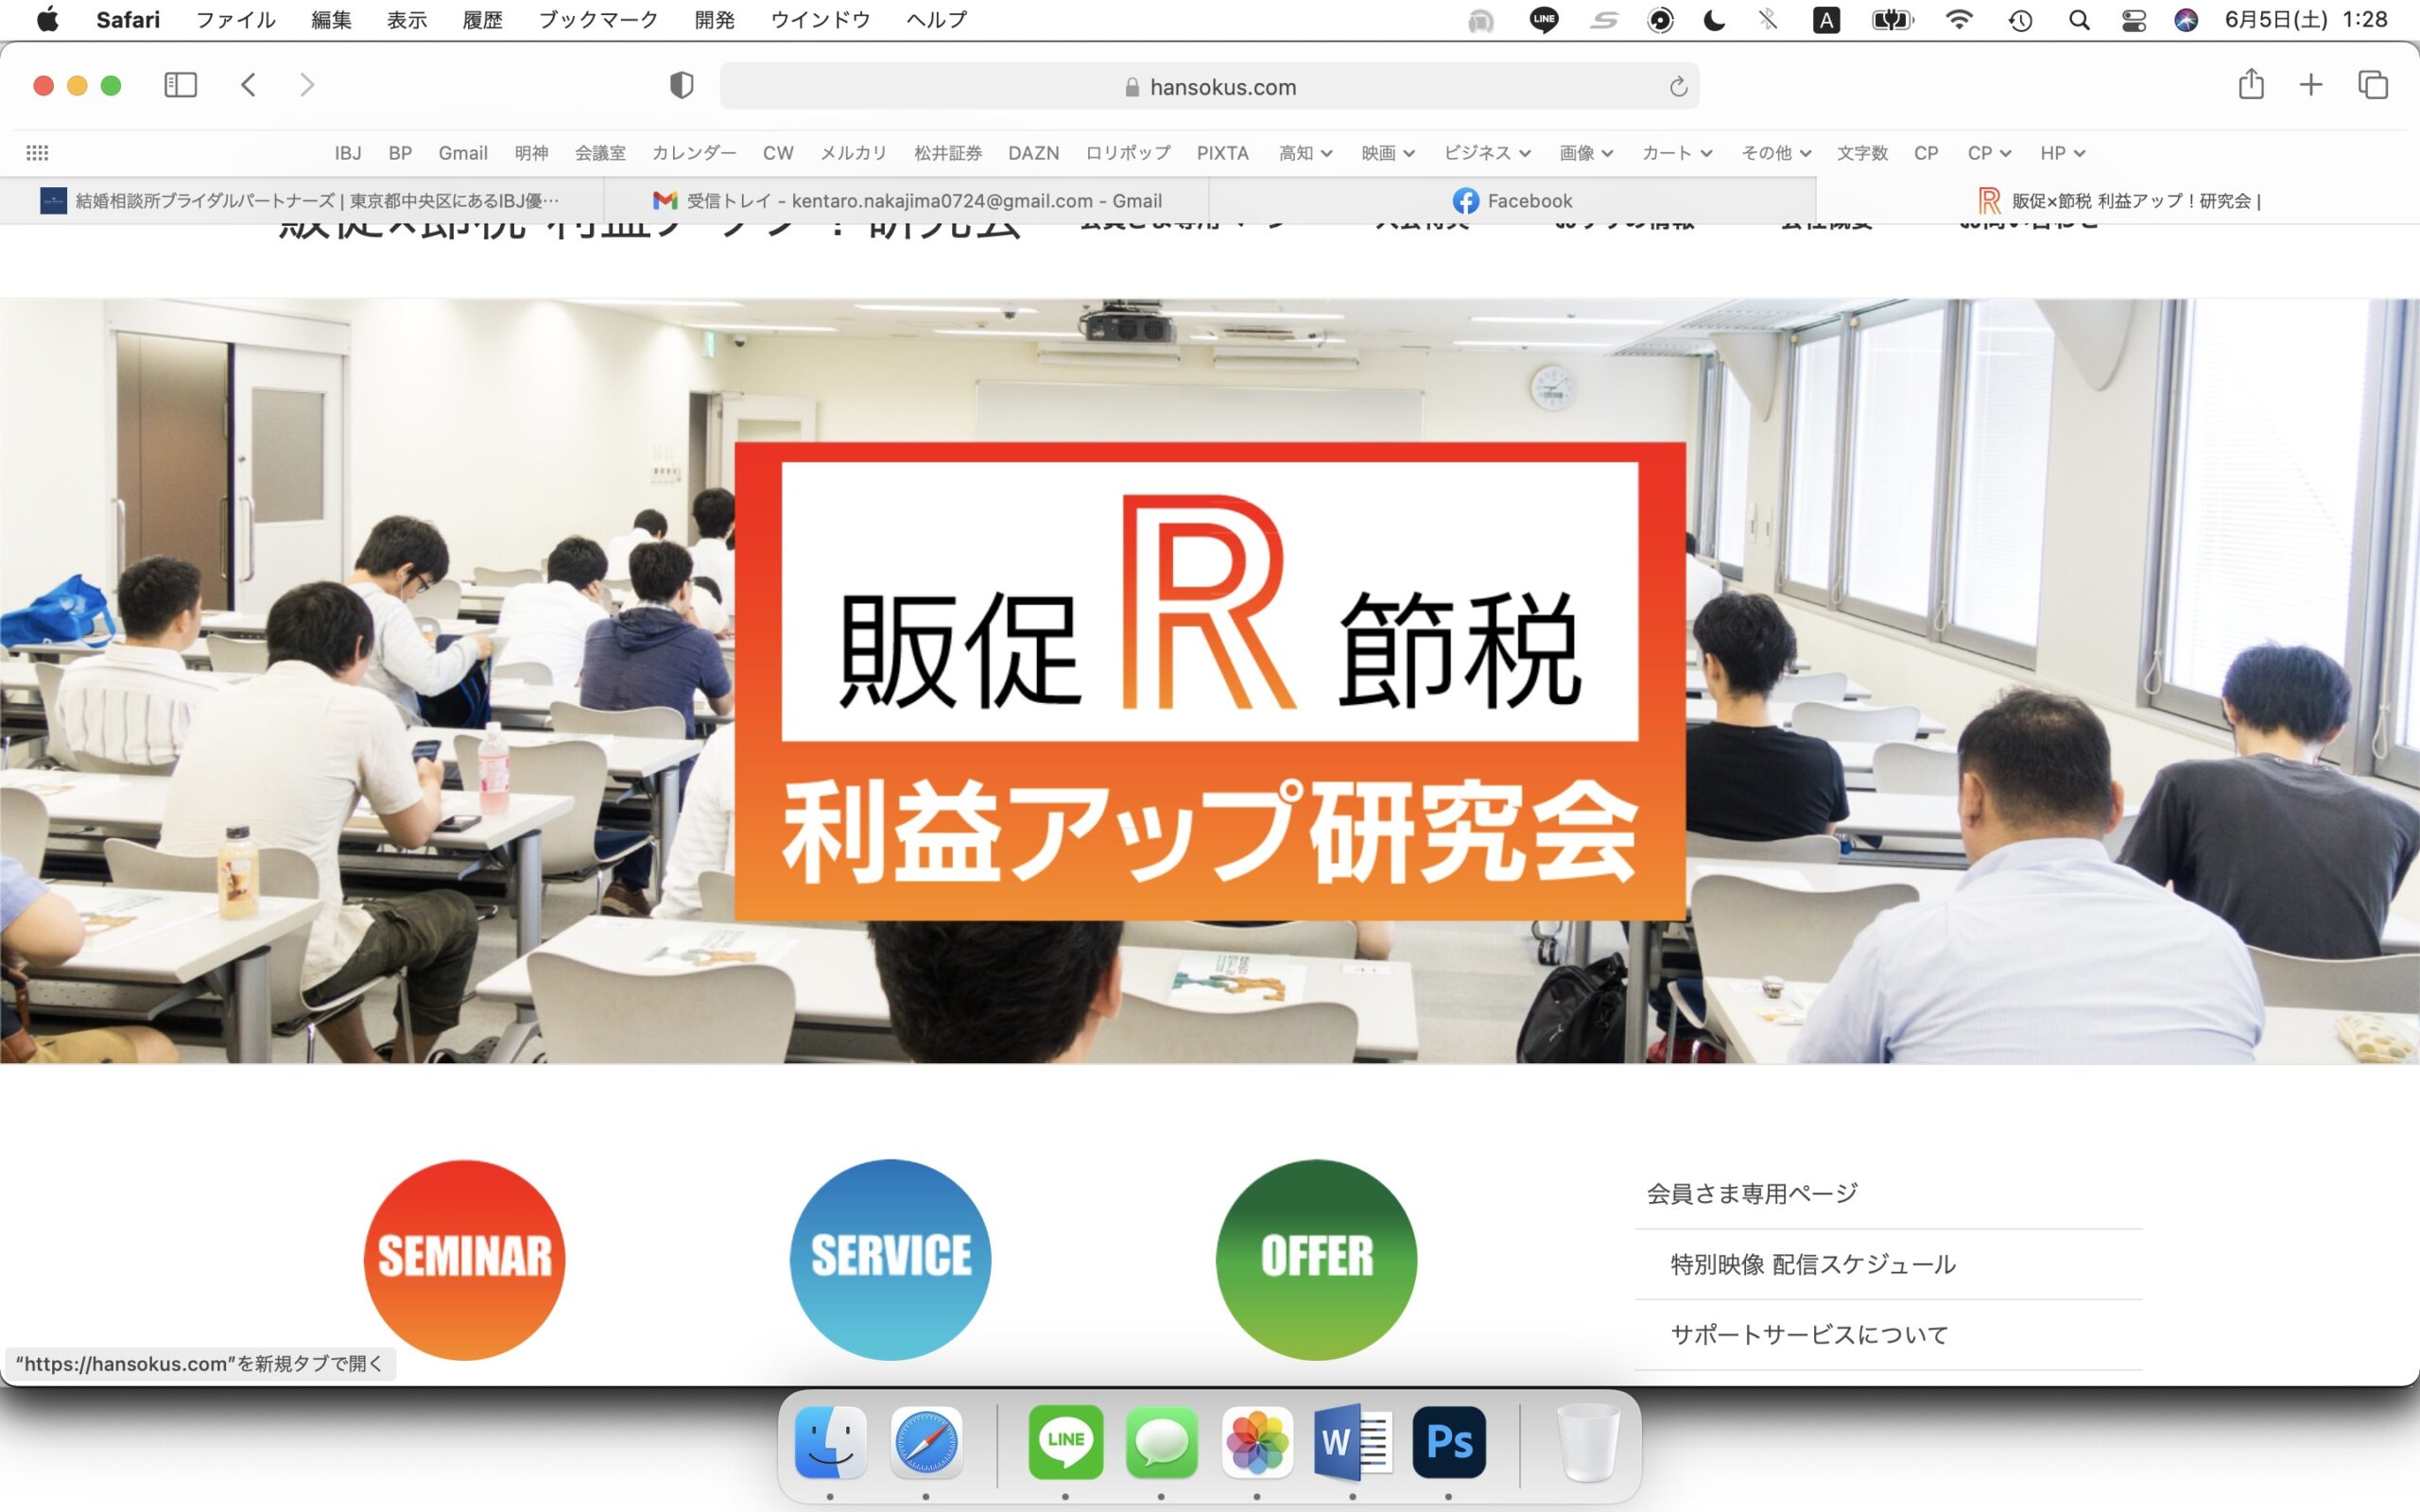
Task: Toggle the Safari sidebar icon
Action: click(180, 85)
